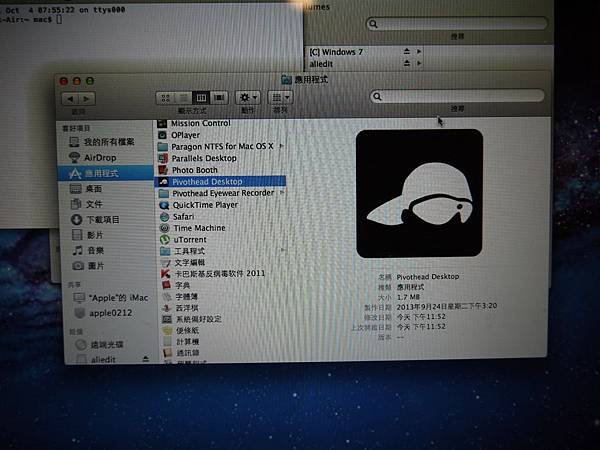The height and width of the screenshot is (450, 600).
Task: Switch Finder to column view
Action: pyautogui.click(x=201, y=98)
